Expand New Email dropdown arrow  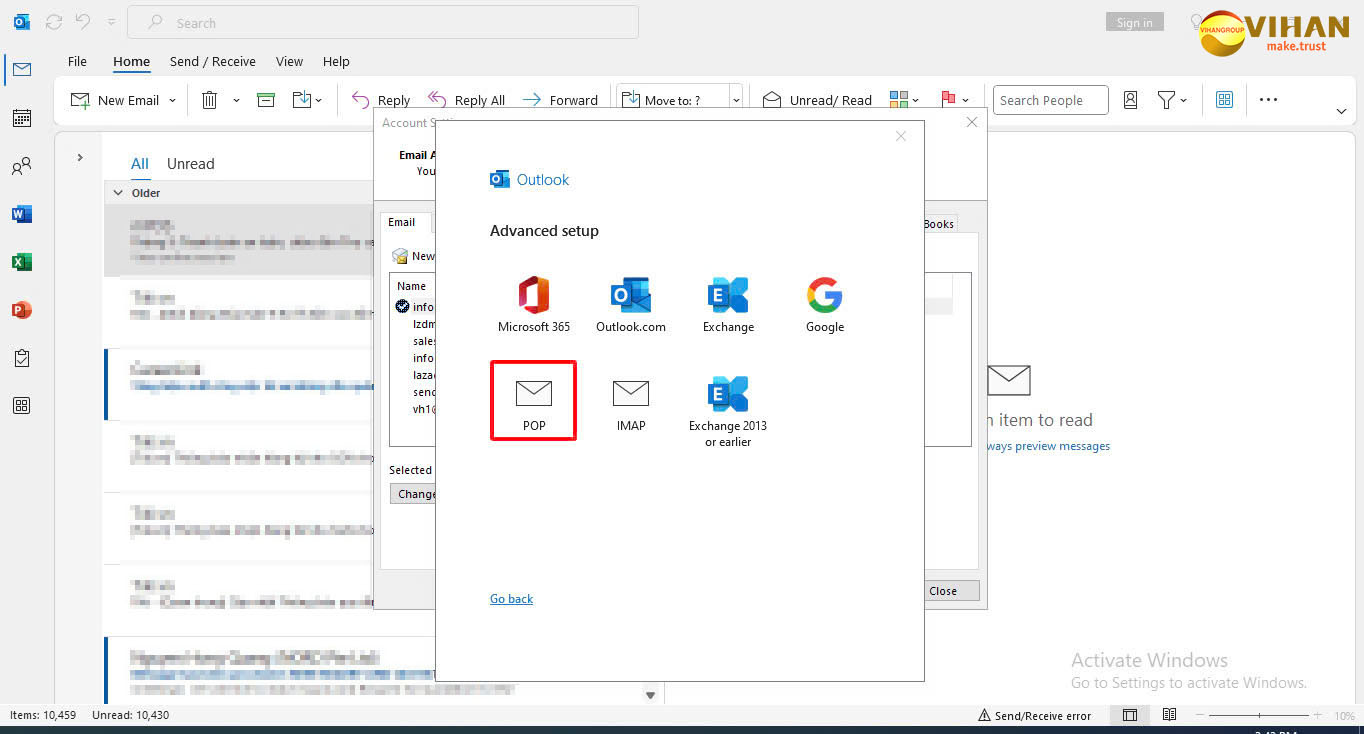pyautogui.click(x=172, y=100)
